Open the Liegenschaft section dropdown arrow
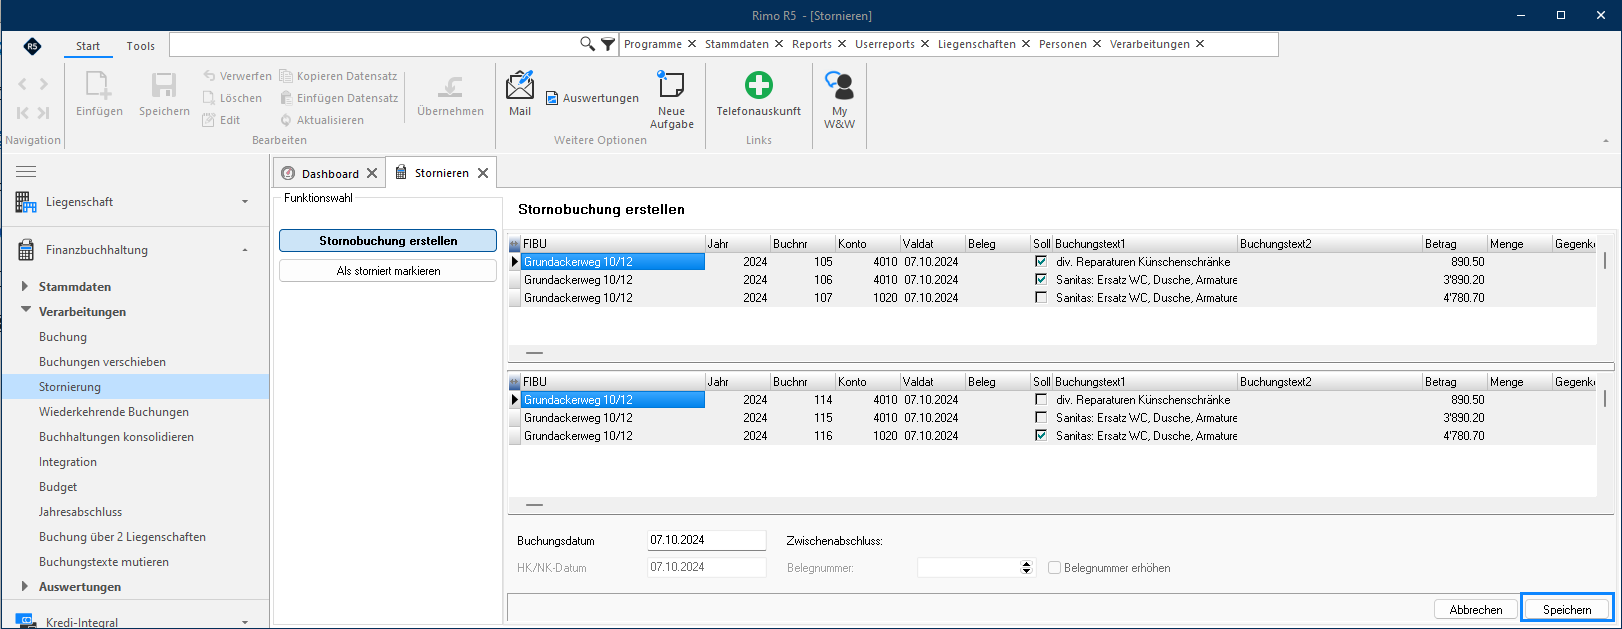Screen dimensions: 1622x629 (245, 202)
